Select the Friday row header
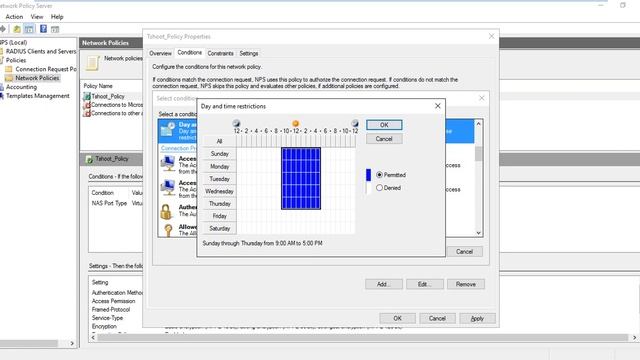Viewport: 640px width, 360px height. point(220,216)
